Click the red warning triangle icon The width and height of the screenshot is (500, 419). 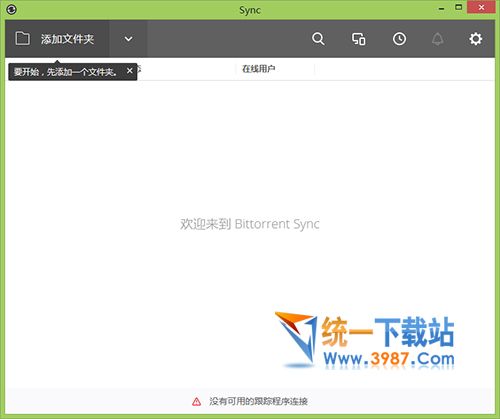point(197,401)
